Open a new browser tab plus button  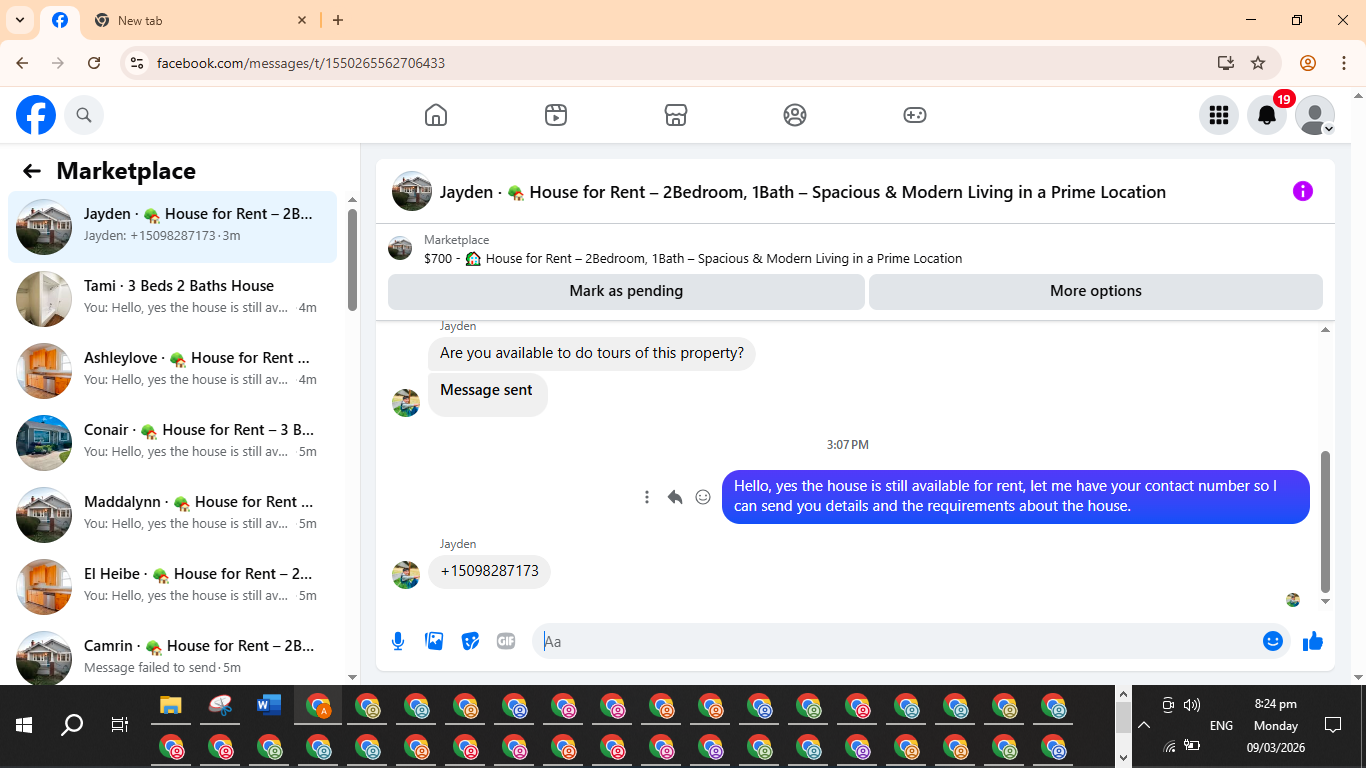(338, 20)
